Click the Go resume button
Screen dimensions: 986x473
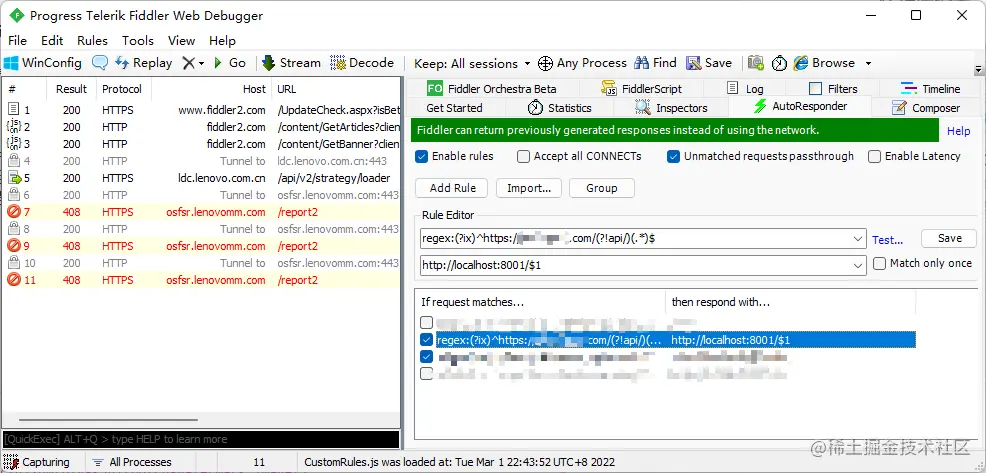pos(230,63)
